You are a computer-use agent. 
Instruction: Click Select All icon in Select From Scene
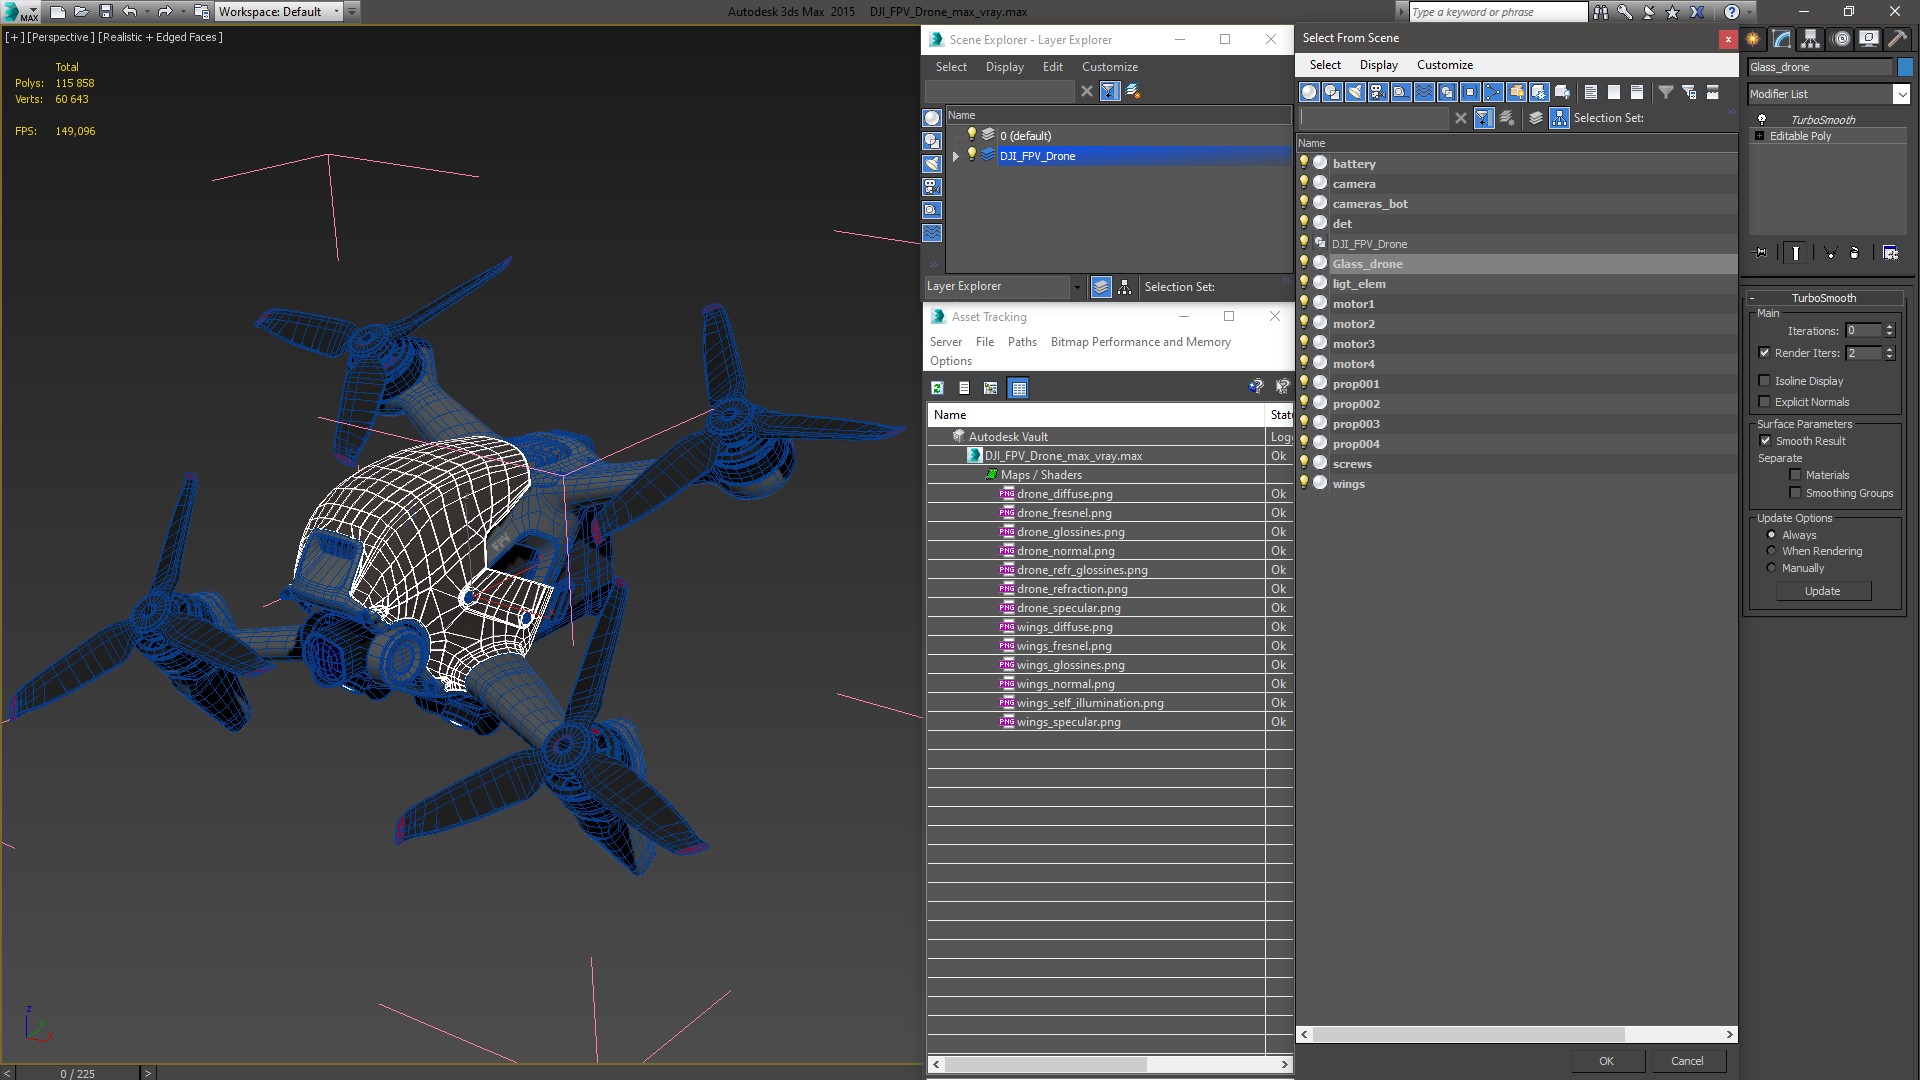(x=1591, y=92)
